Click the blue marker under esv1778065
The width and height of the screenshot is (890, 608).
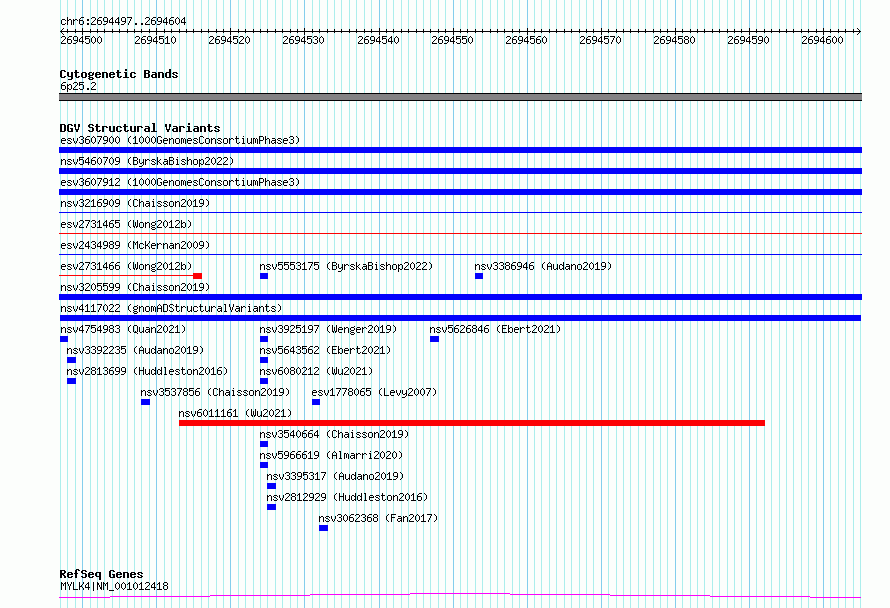pyautogui.click(x=316, y=402)
